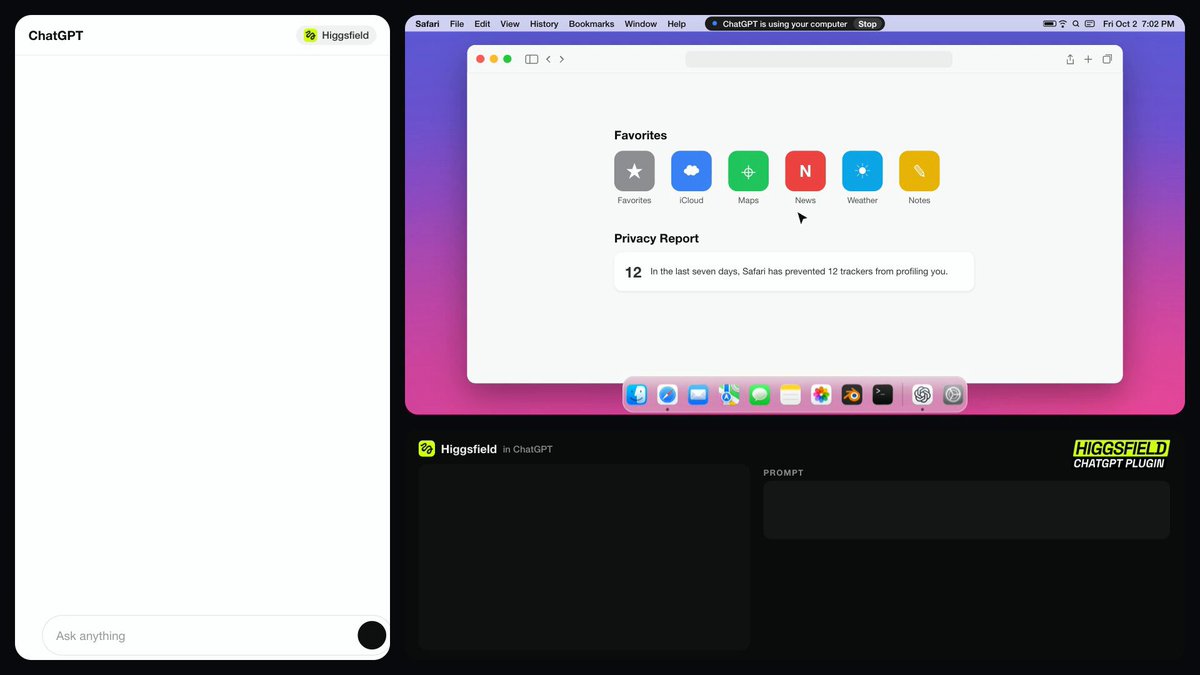Open Mail from the Dock
This screenshot has height=675, width=1200.
coord(698,395)
